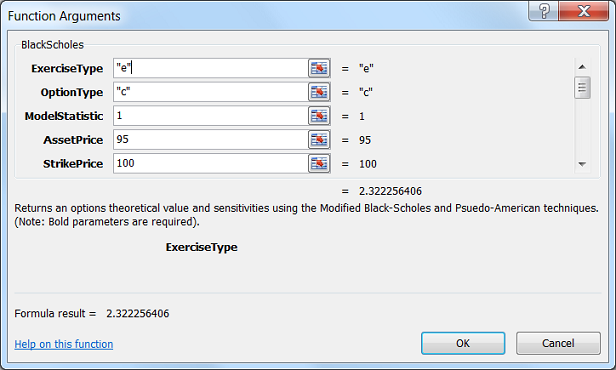Select the StrikePrice range picker icon
Image resolution: width=616 pixels, height=370 pixels.
tap(319, 163)
